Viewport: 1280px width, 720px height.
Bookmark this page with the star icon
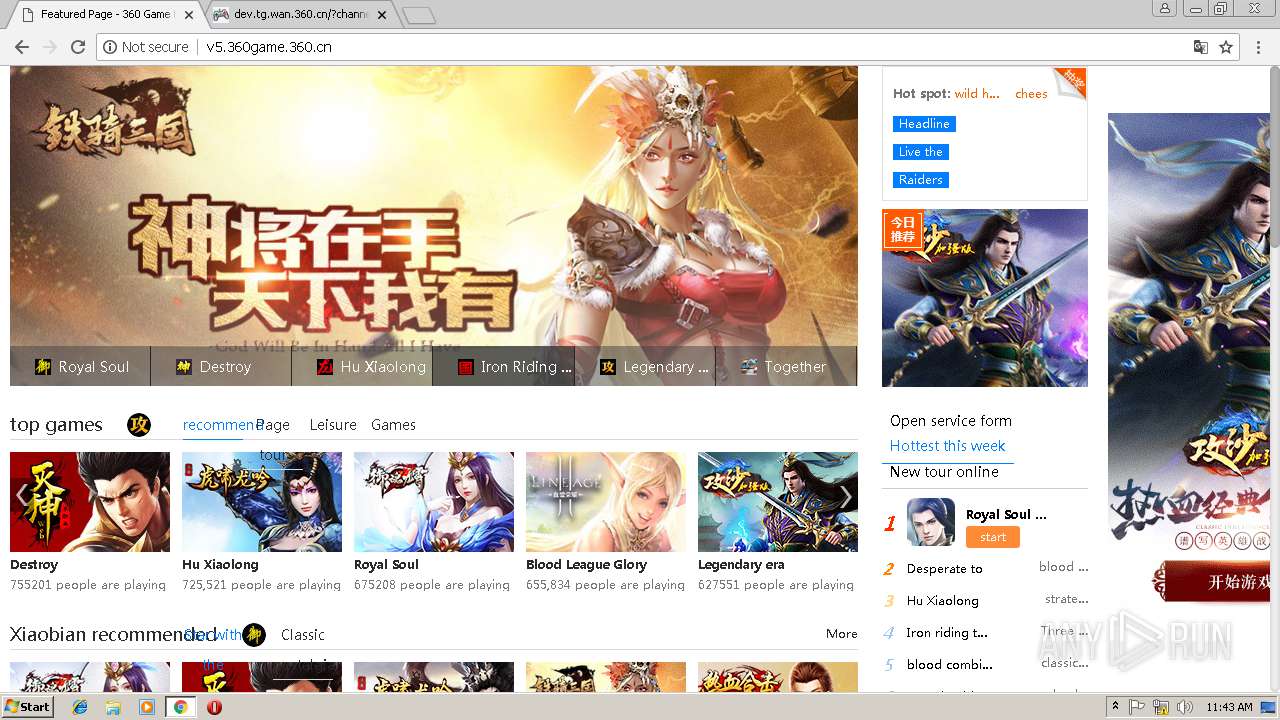tap(1226, 47)
